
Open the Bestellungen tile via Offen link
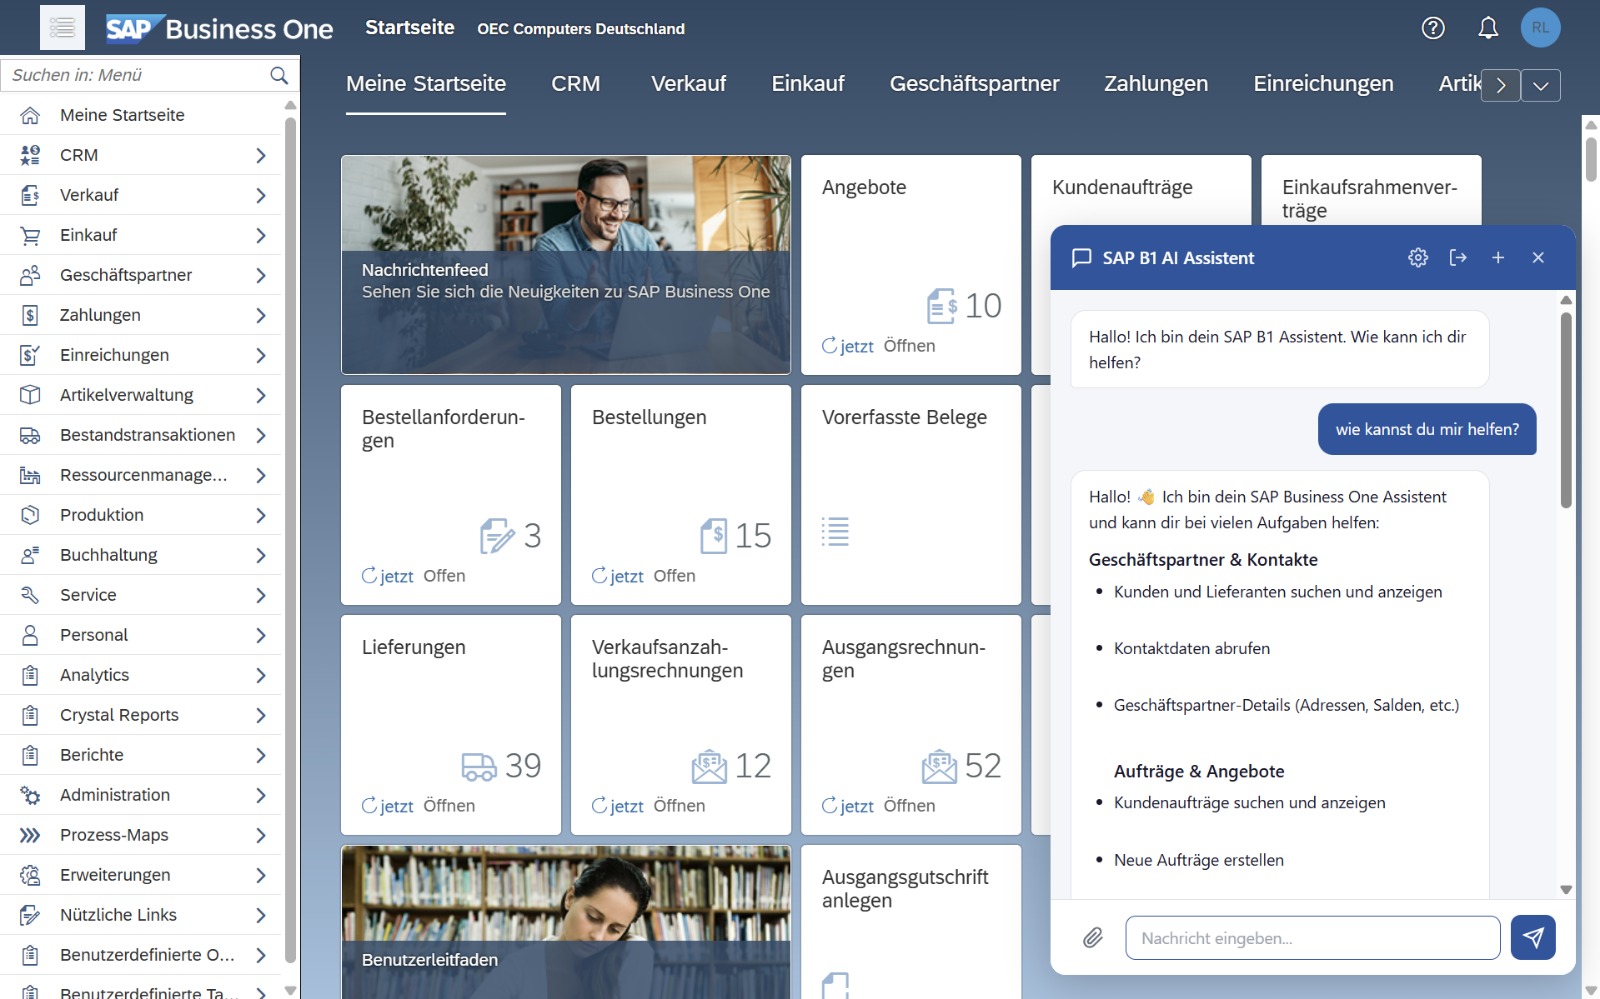[674, 575]
